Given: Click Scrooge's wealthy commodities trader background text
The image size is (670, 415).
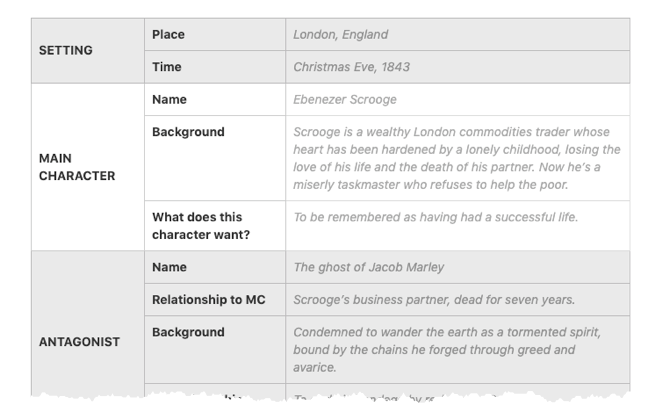Looking at the screenshot, I should [x=457, y=158].
